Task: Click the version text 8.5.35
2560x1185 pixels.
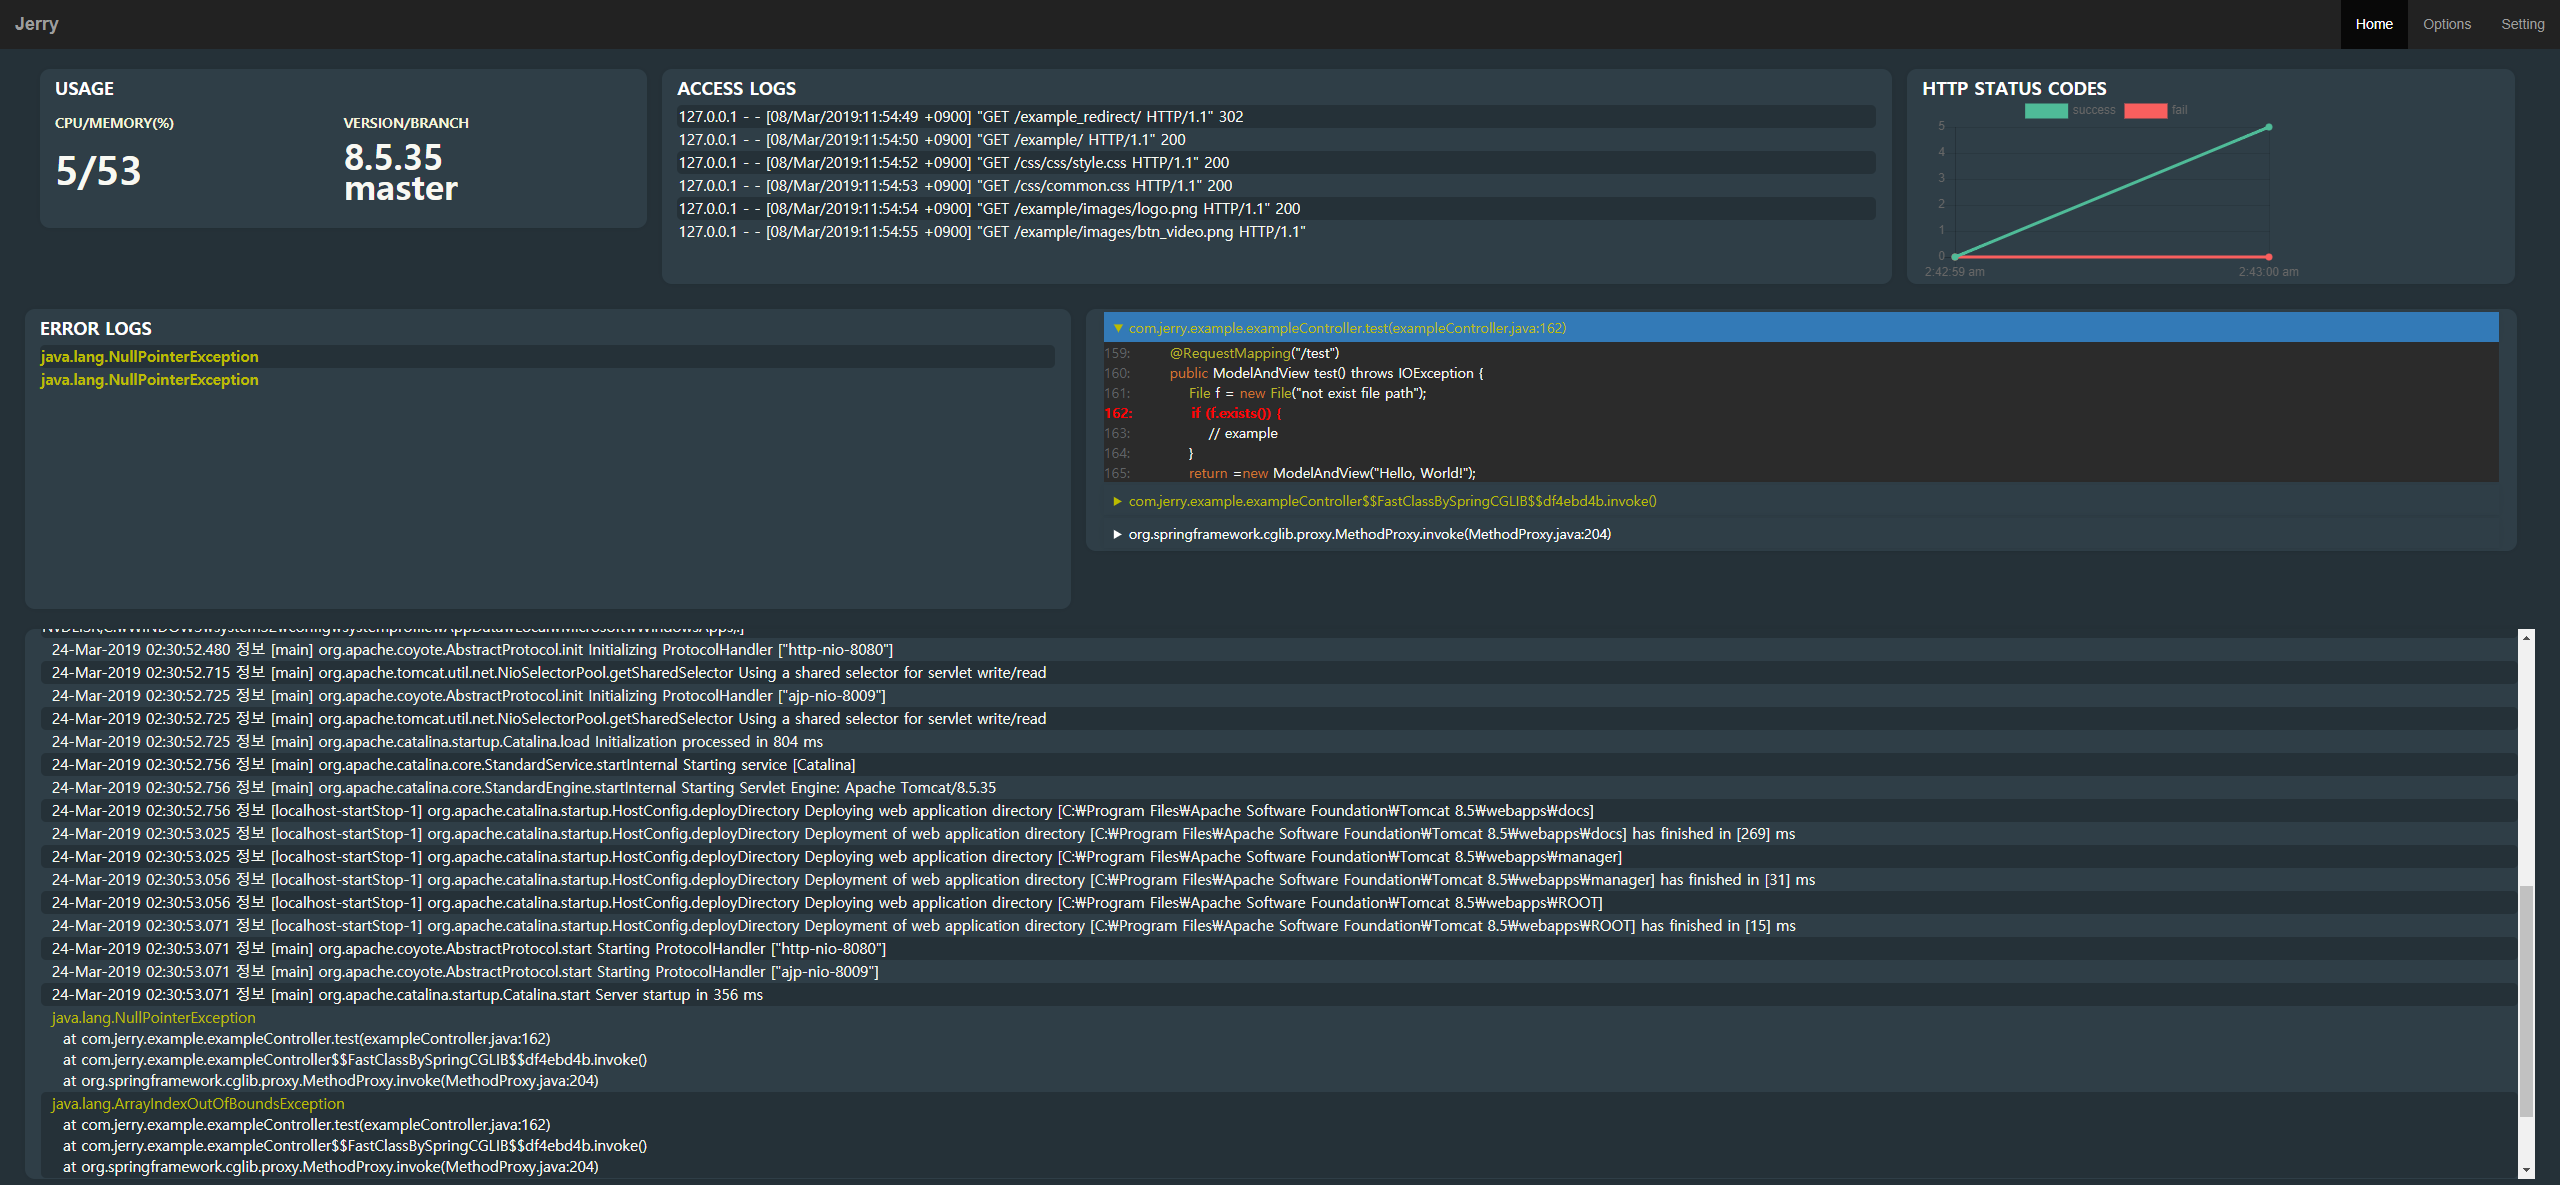Action: click(x=393, y=157)
